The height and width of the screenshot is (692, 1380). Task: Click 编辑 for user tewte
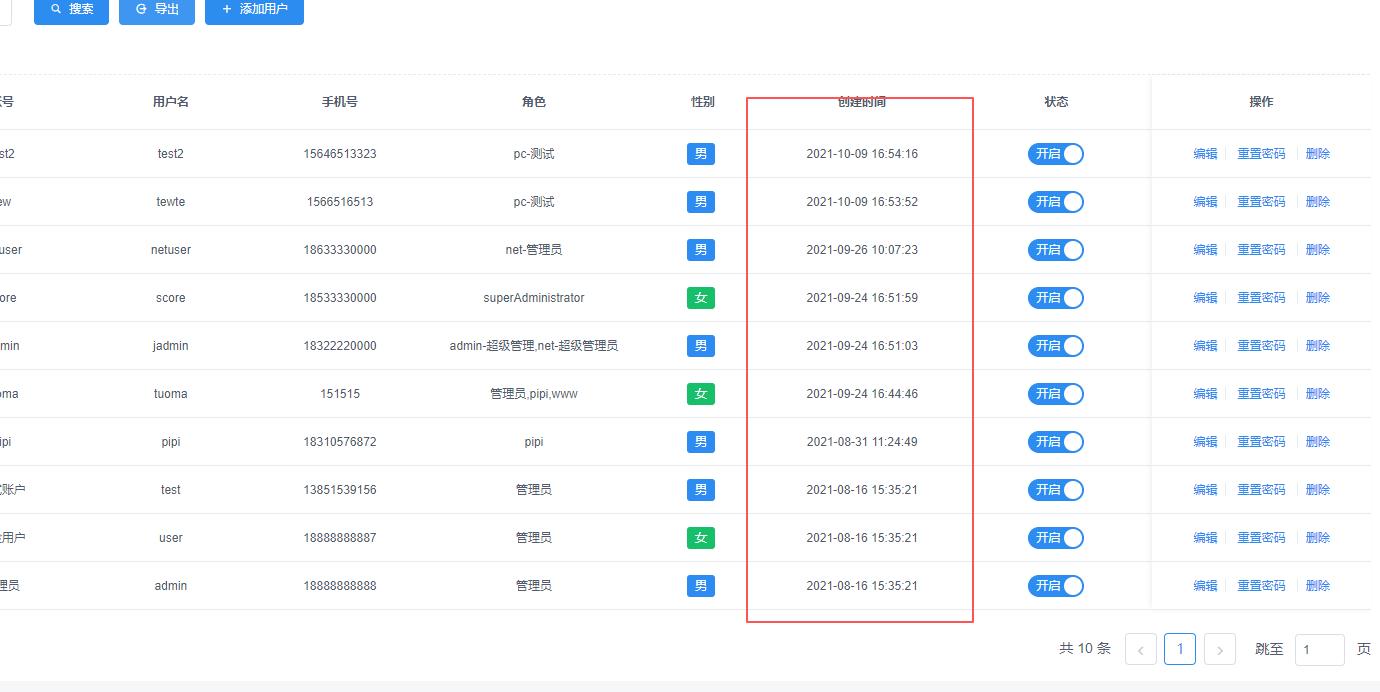point(1205,202)
